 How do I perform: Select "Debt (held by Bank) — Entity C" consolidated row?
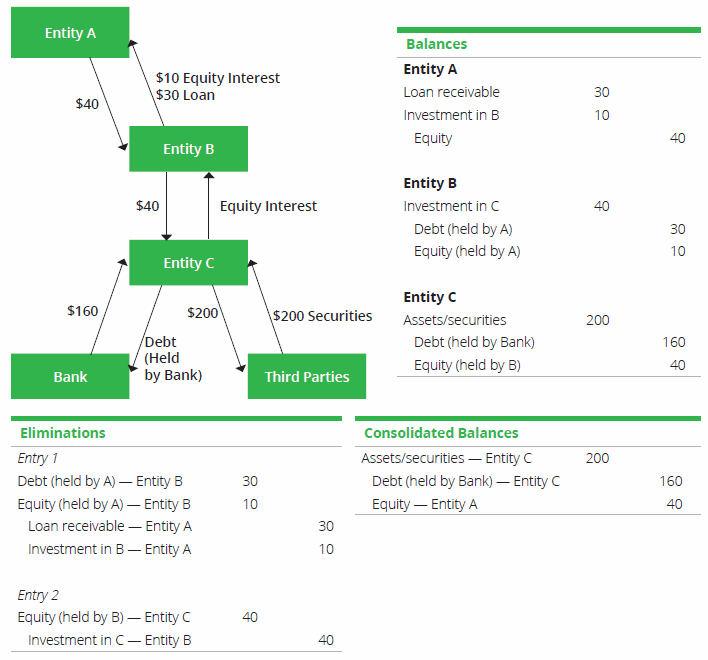click(465, 481)
